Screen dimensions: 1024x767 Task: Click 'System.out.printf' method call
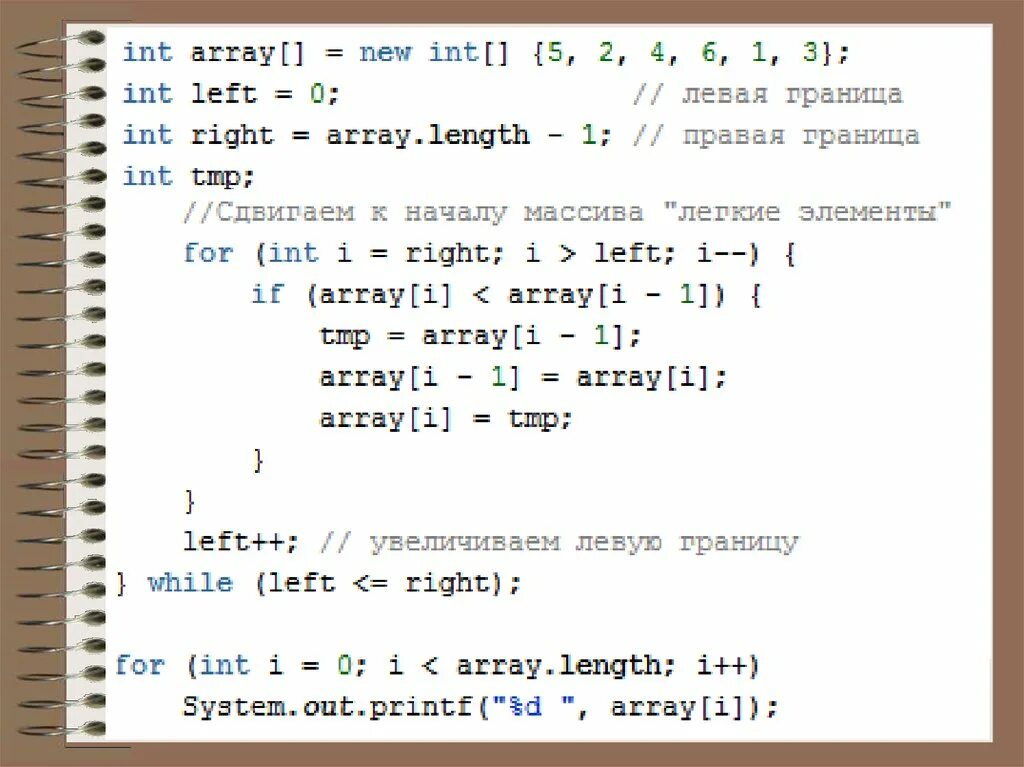328,707
